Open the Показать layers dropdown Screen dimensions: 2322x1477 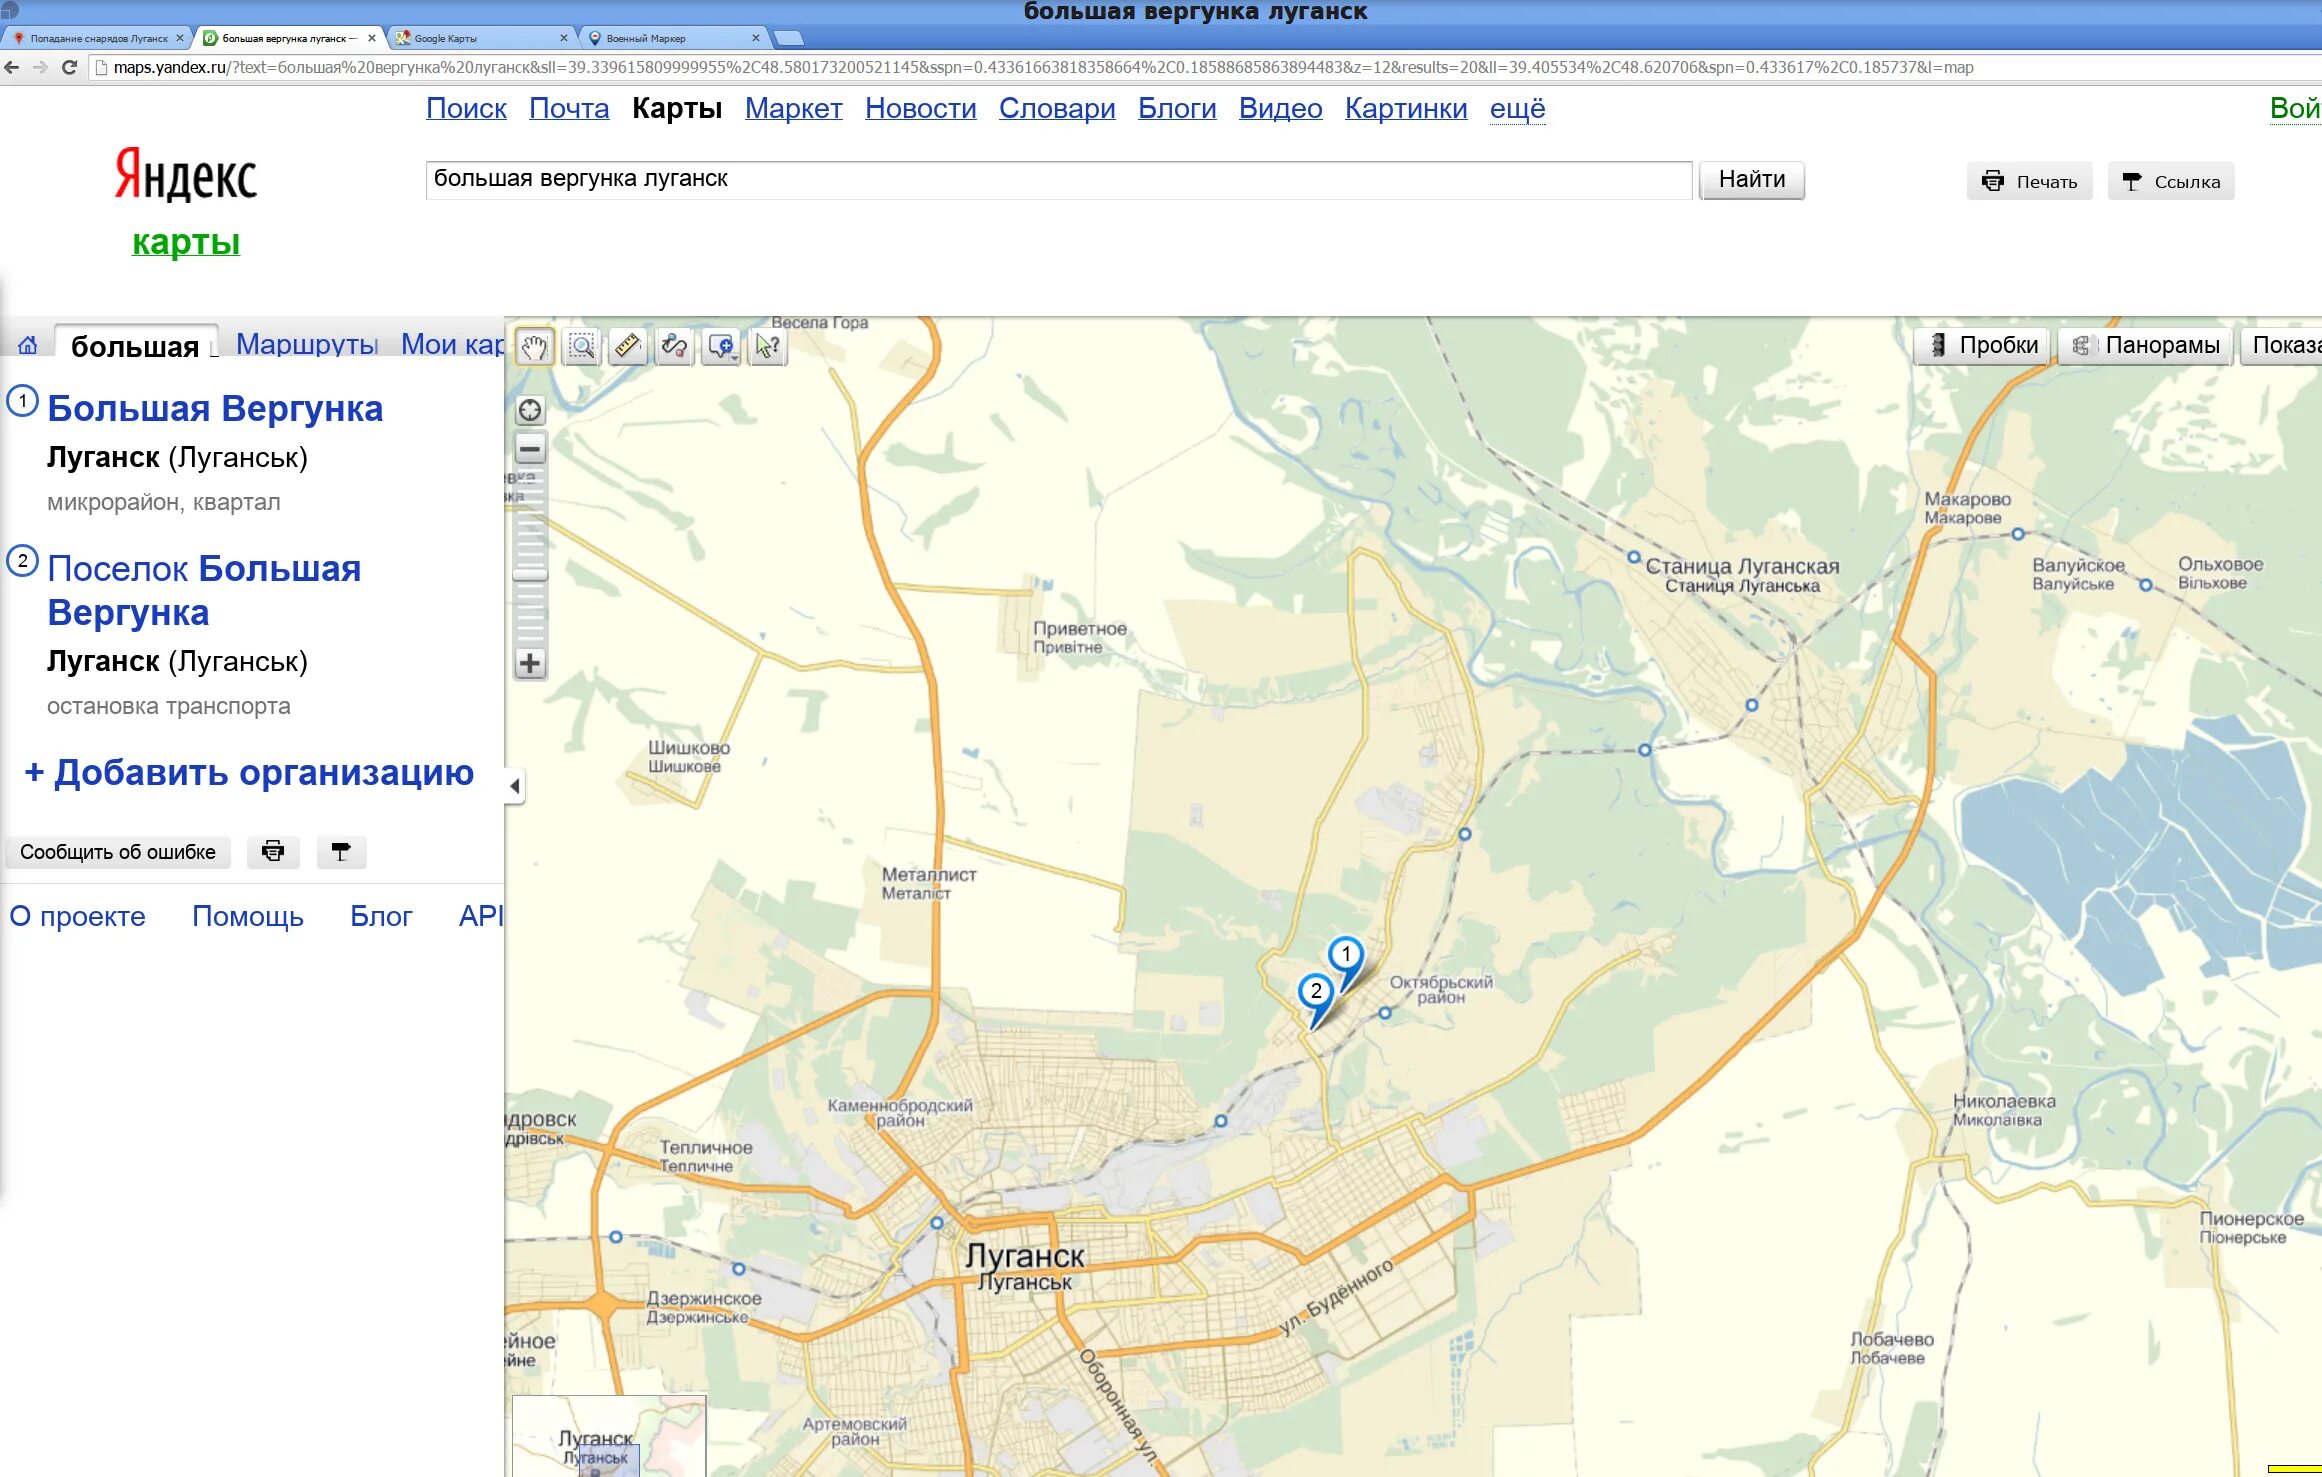pyautogui.click(x=2282, y=345)
